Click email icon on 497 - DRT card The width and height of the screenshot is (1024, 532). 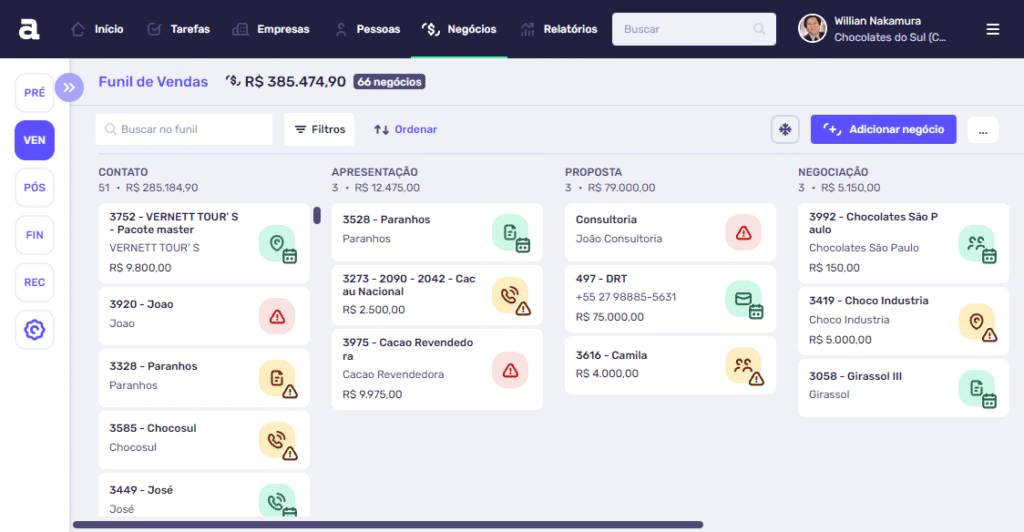click(744, 300)
